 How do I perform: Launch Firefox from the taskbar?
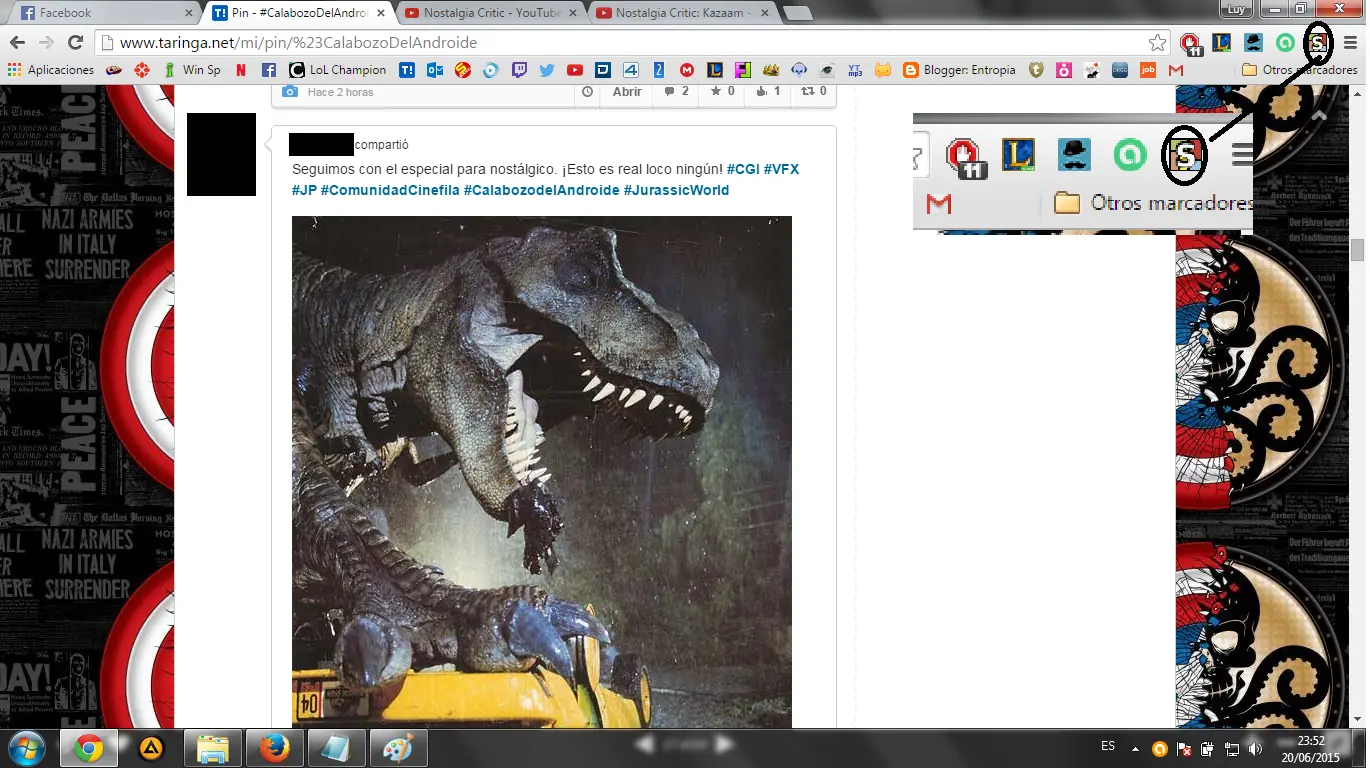tap(274, 748)
